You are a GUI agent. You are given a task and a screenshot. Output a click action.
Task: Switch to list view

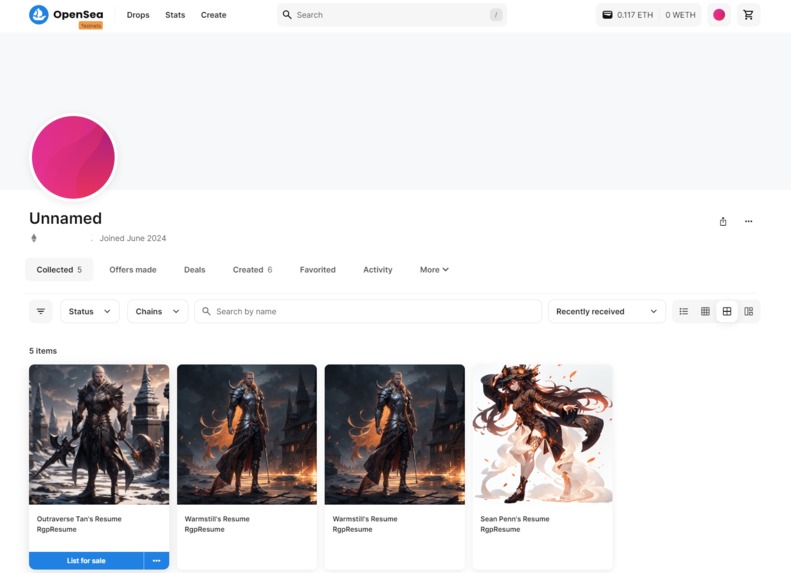(684, 311)
